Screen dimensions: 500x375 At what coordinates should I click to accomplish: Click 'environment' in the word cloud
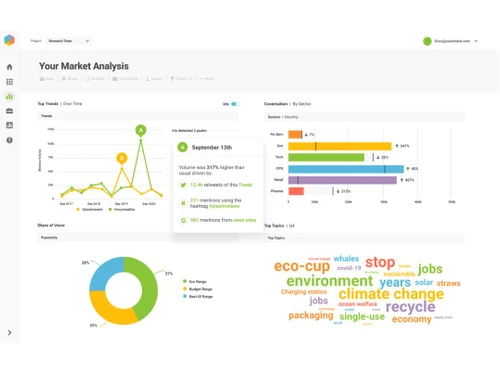point(330,281)
